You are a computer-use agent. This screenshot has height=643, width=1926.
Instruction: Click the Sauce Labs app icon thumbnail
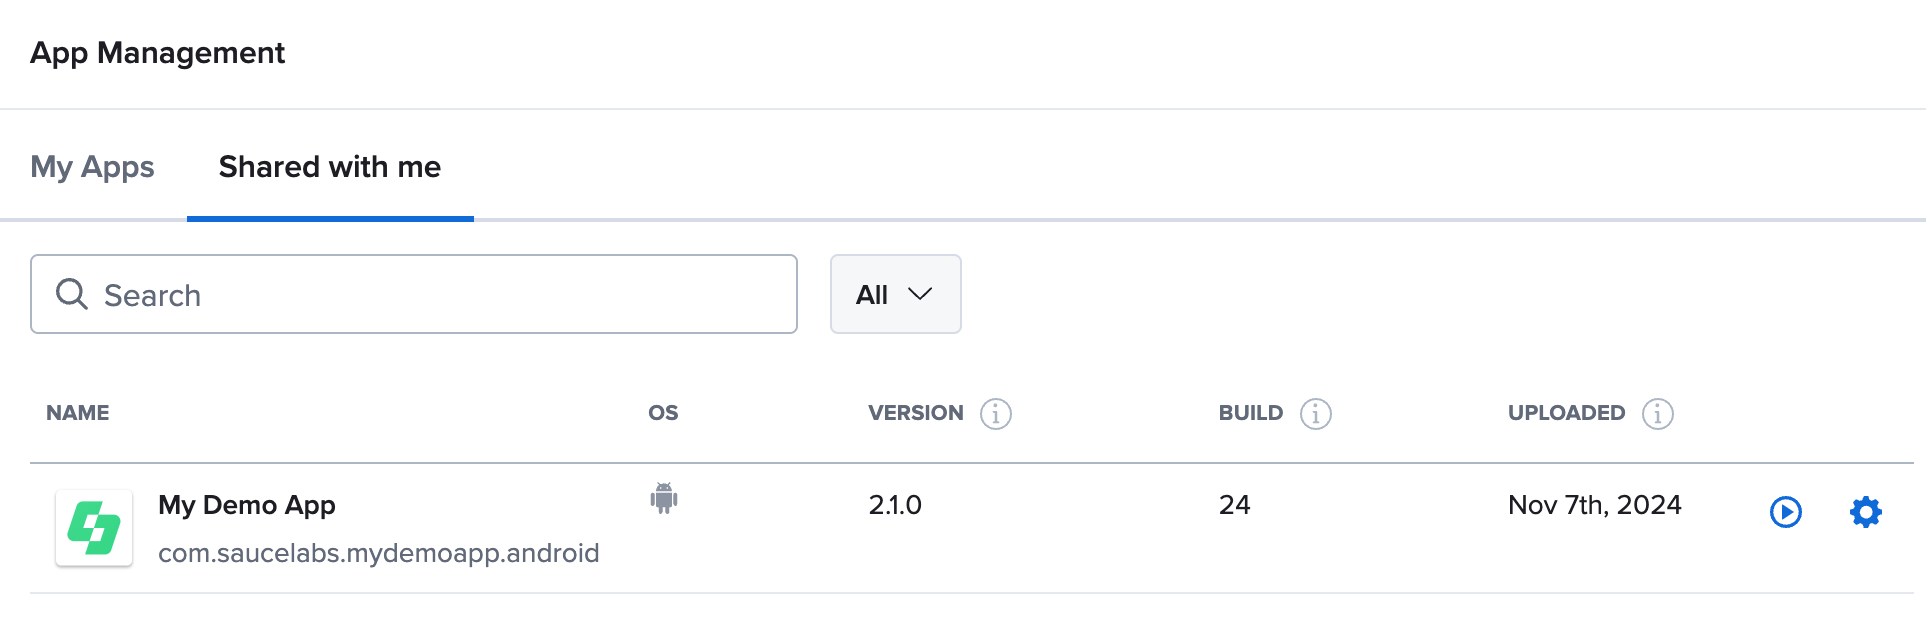click(94, 528)
